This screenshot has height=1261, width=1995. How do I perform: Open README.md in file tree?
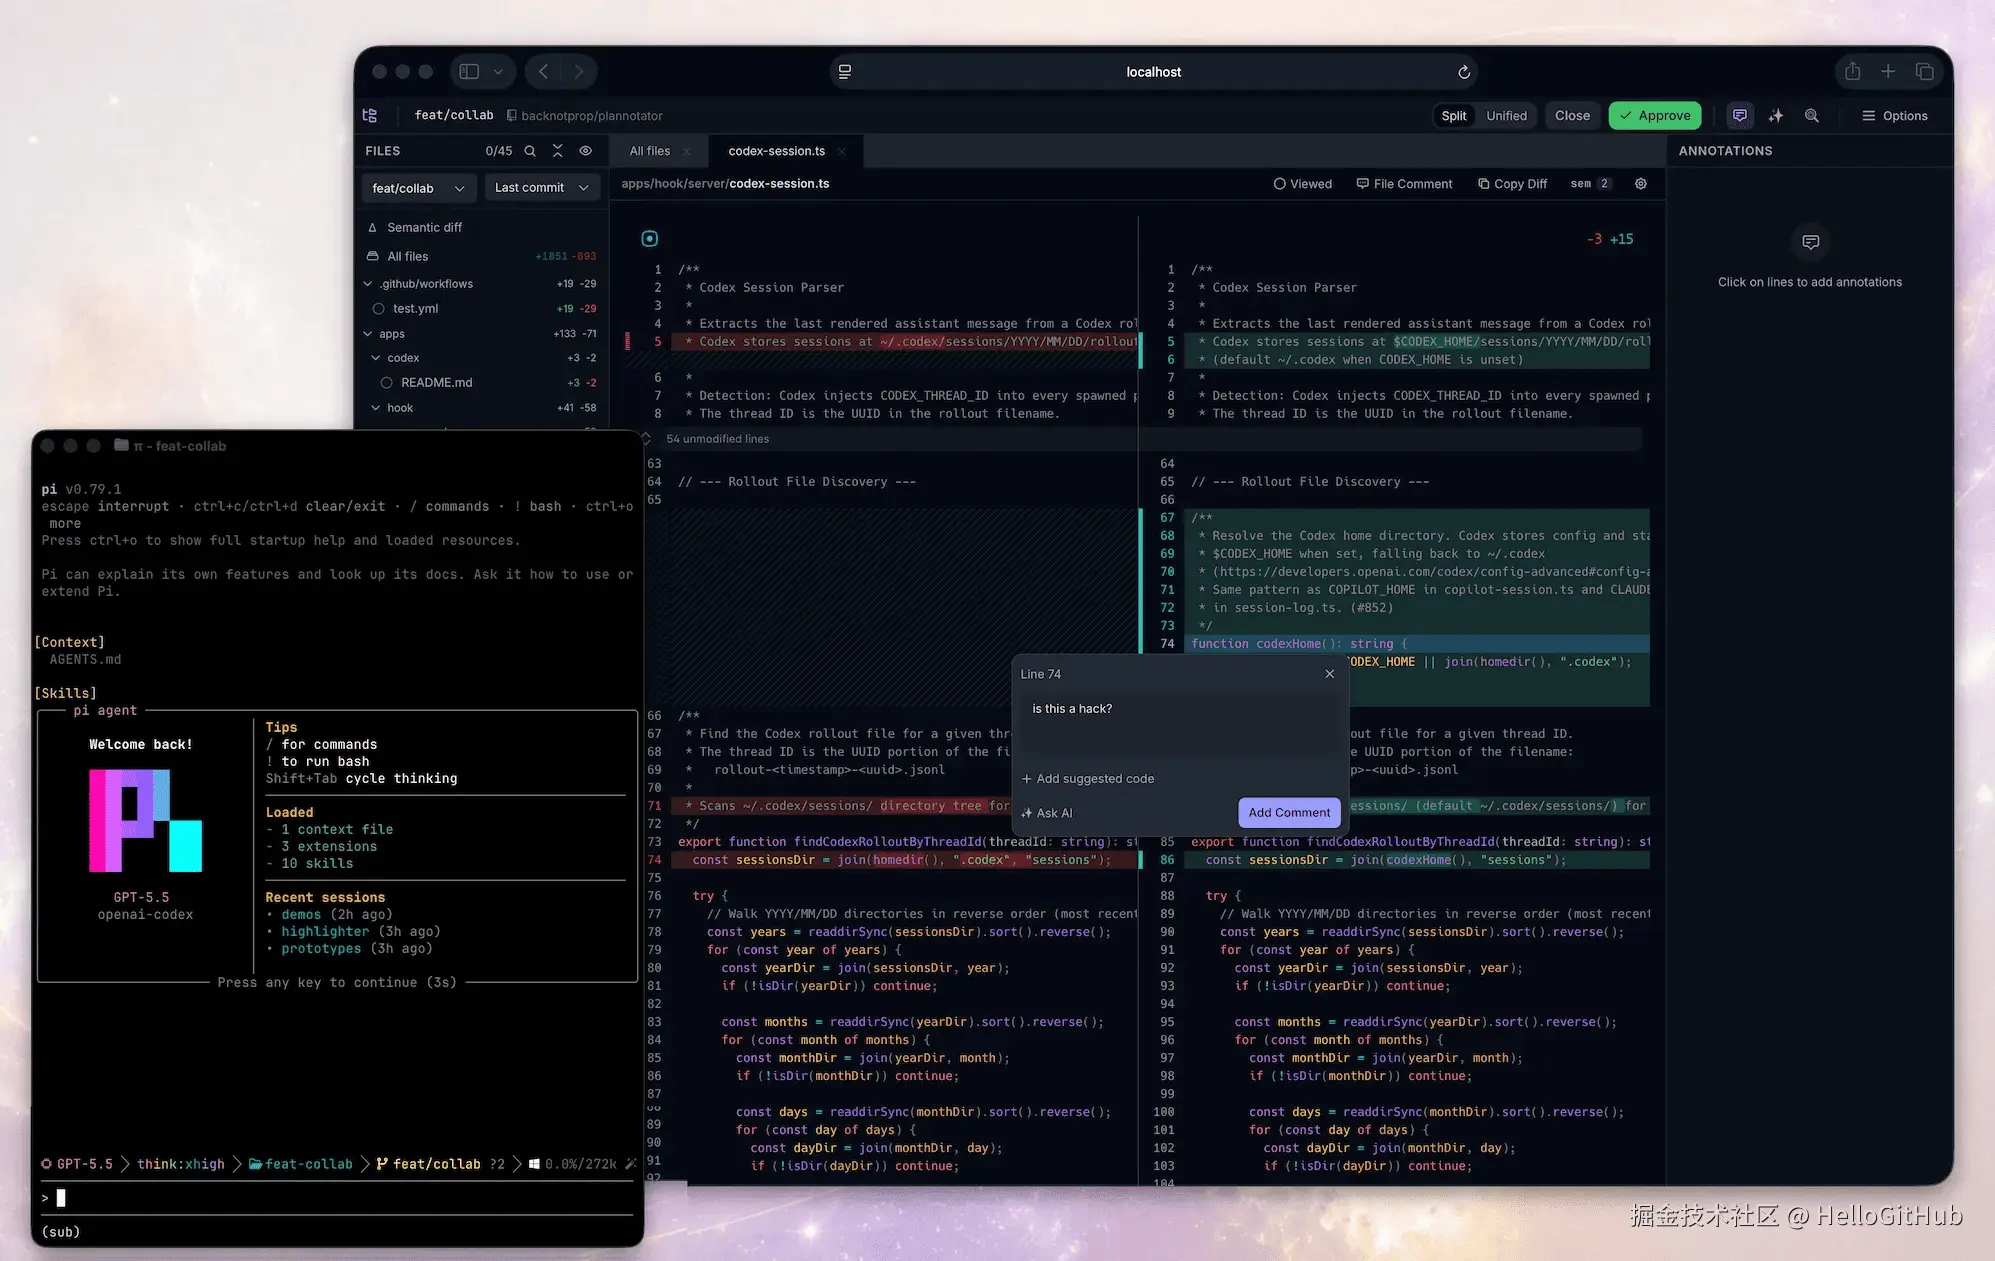tap(436, 383)
